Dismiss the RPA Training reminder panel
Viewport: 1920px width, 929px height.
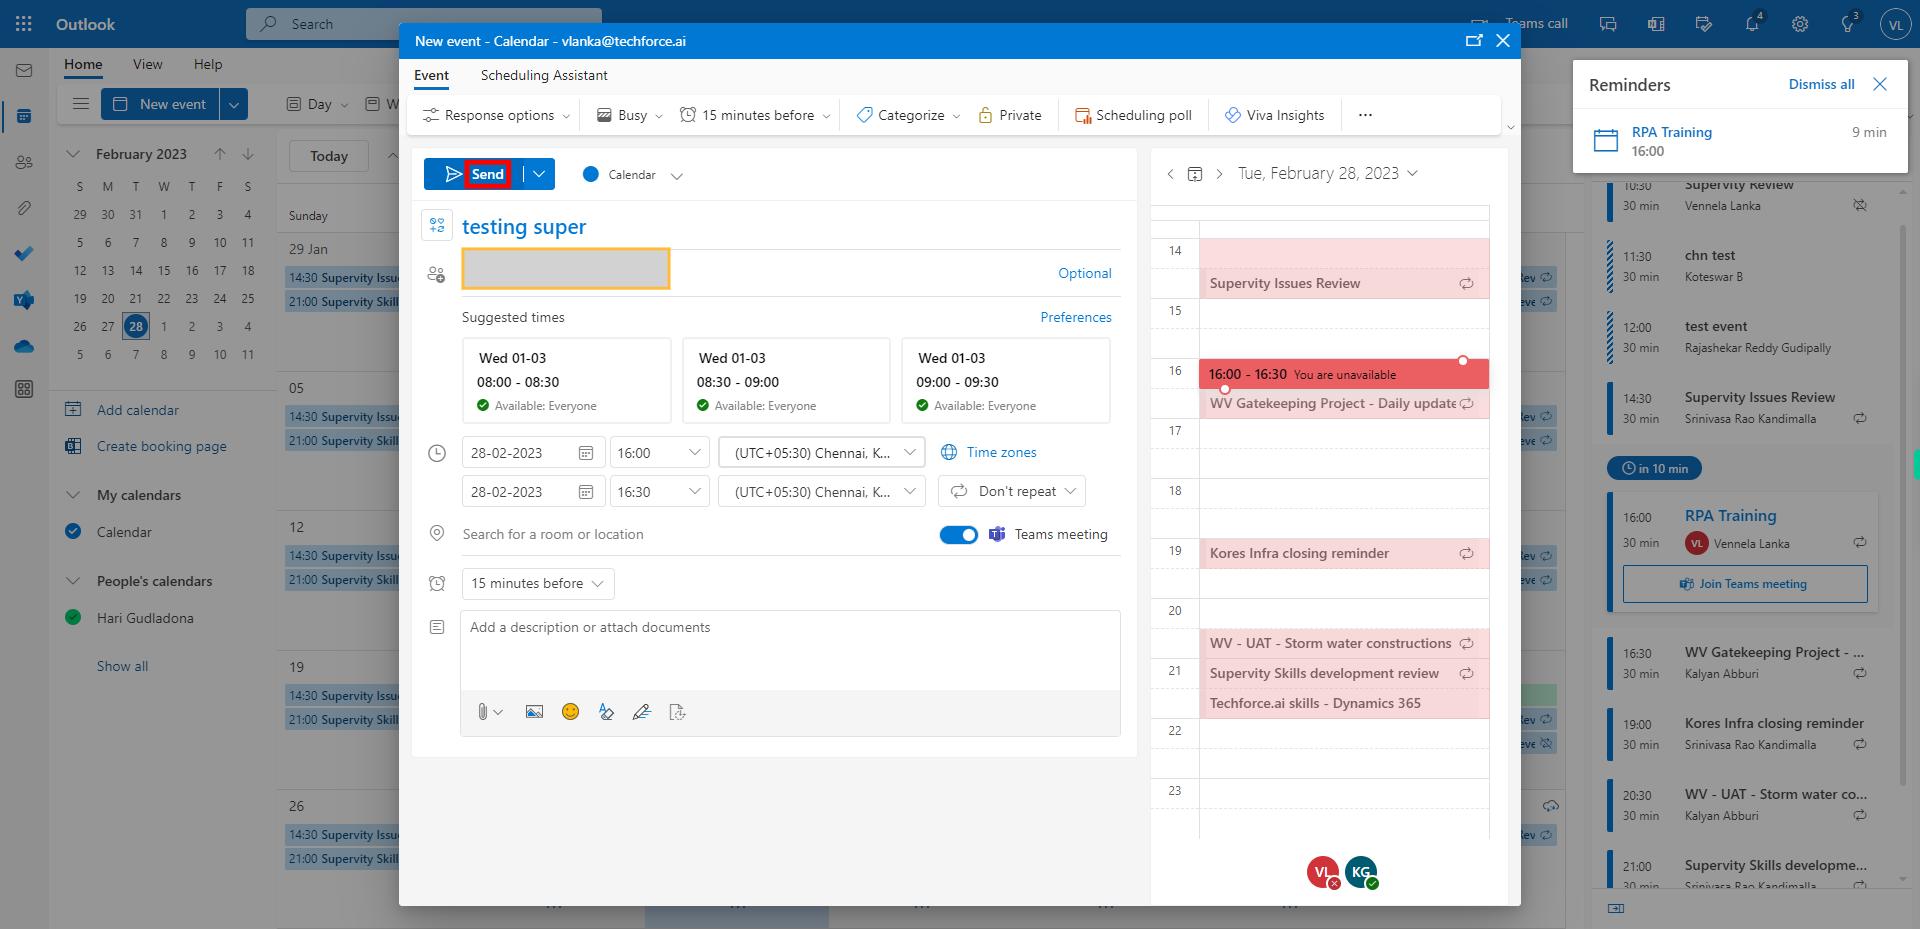click(1880, 84)
